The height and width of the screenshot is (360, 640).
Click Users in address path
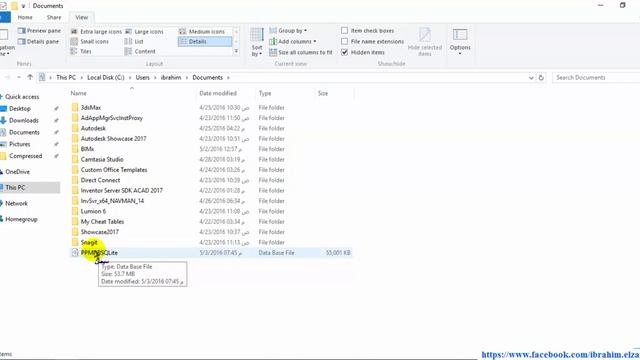[x=142, y=78]
